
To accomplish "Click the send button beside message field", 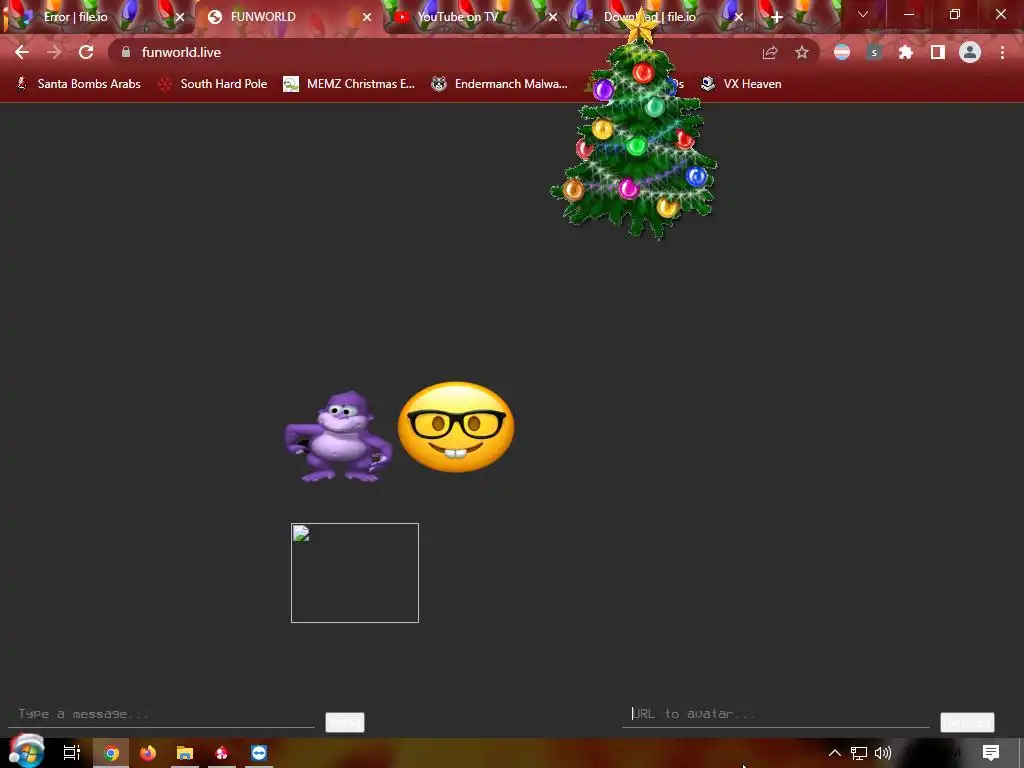I will 345,722.
